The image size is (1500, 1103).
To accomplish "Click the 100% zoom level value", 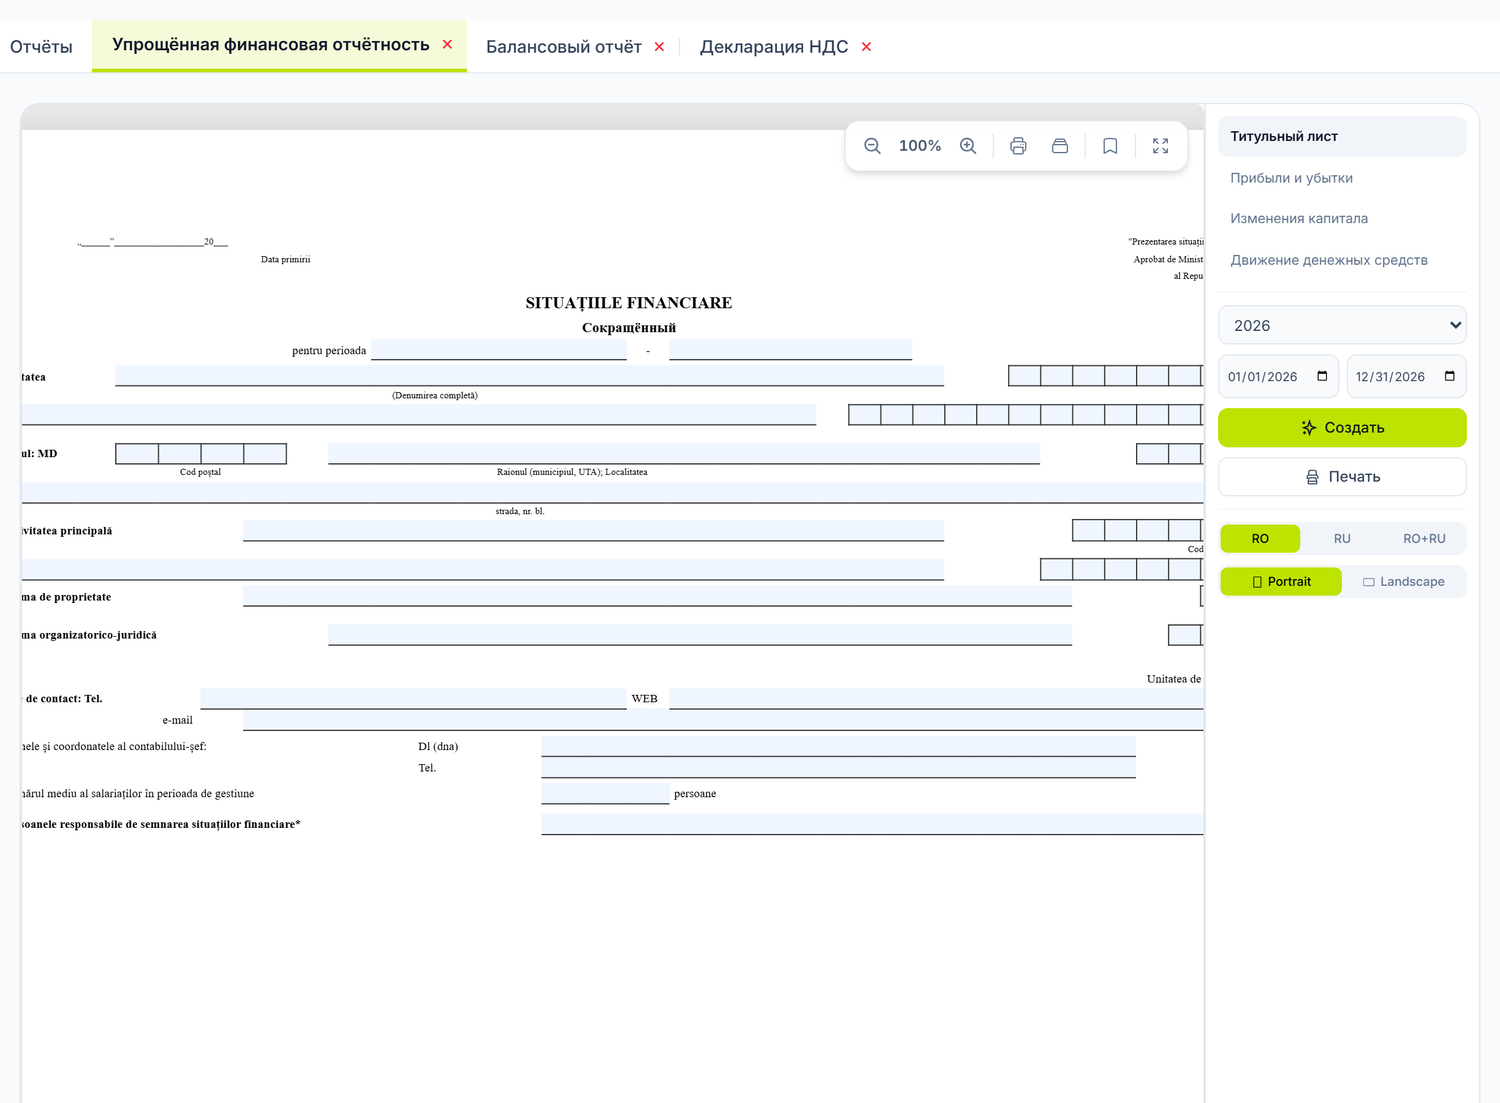I will (920, 146).
